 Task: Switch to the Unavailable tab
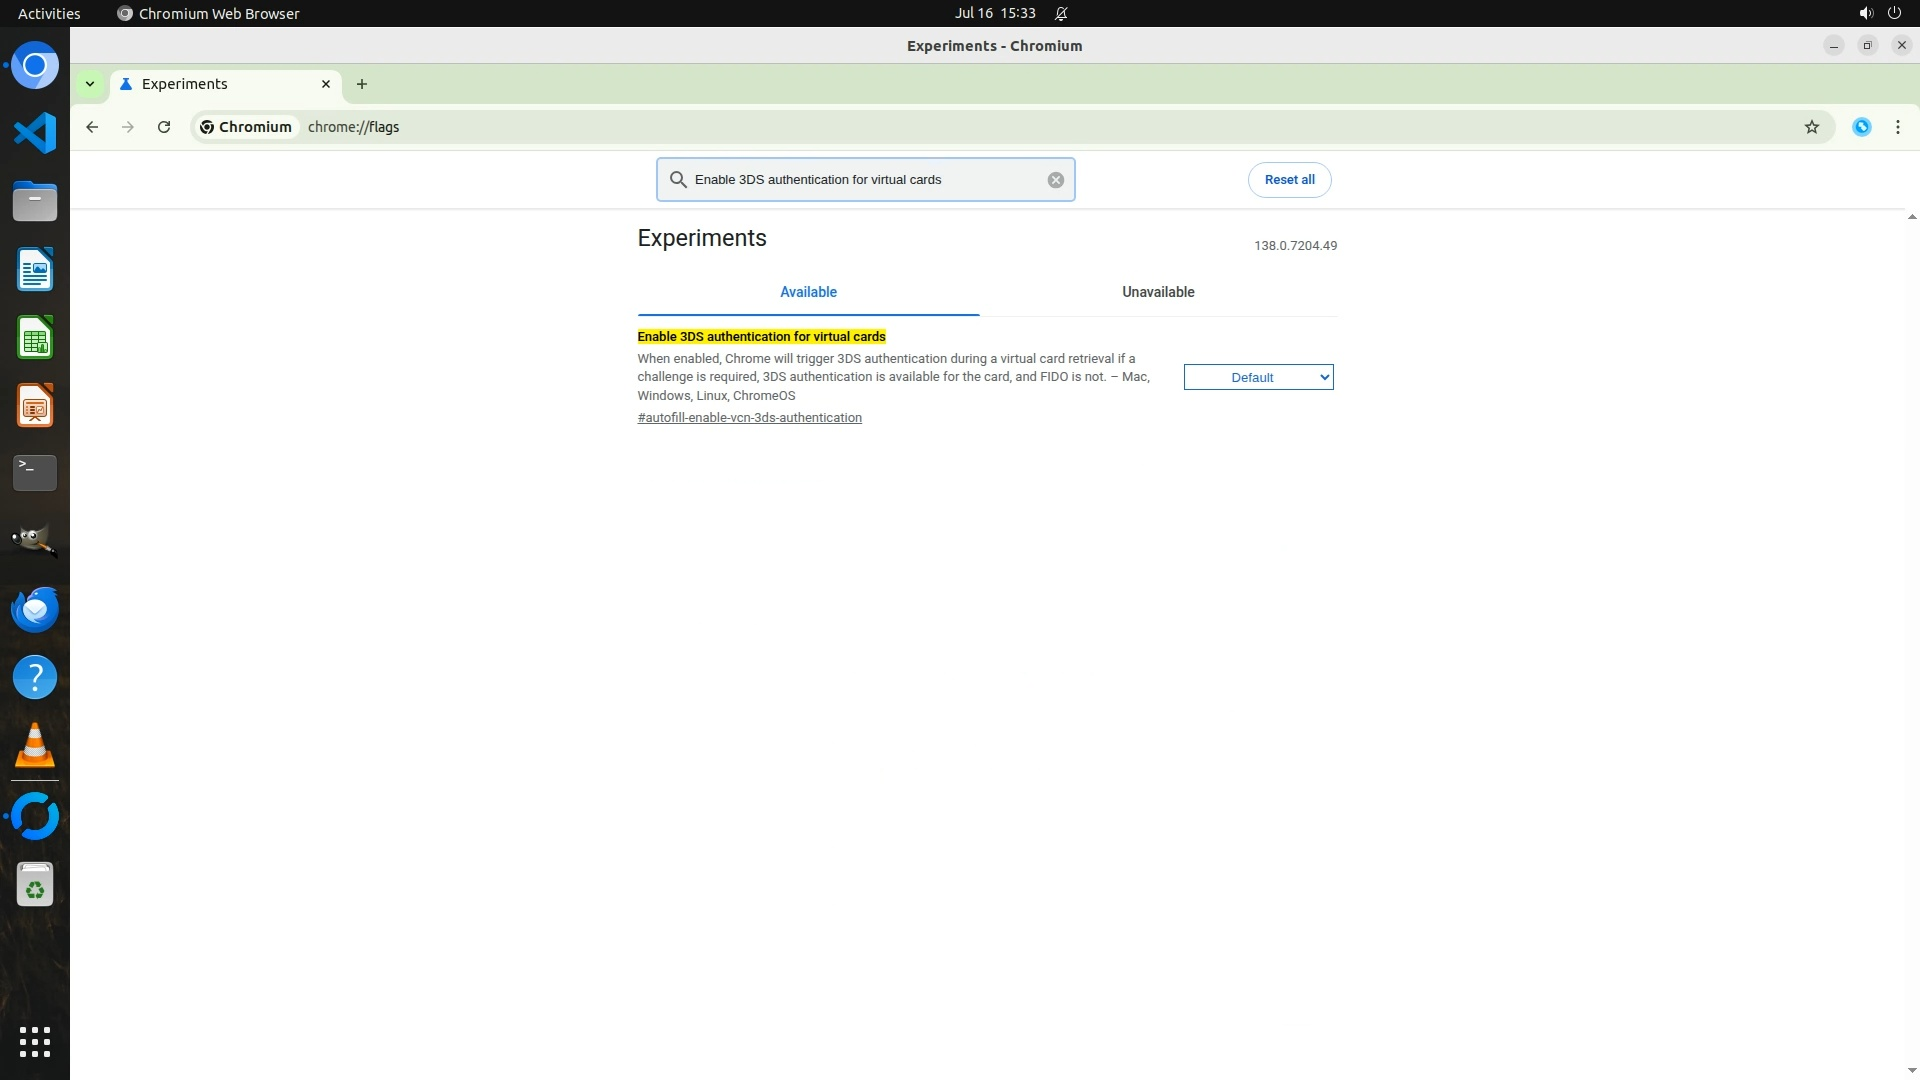coord(1157,292)
